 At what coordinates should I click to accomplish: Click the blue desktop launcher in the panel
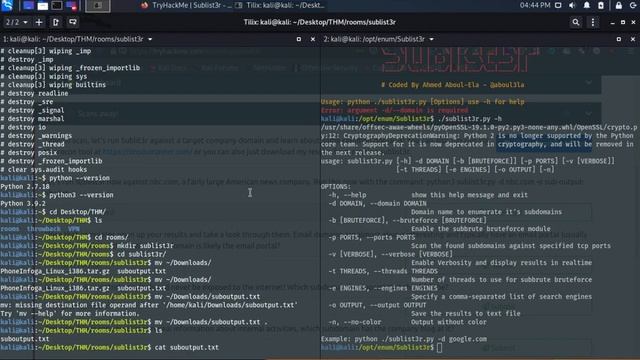pyautogui.click(x=28, y=5)
